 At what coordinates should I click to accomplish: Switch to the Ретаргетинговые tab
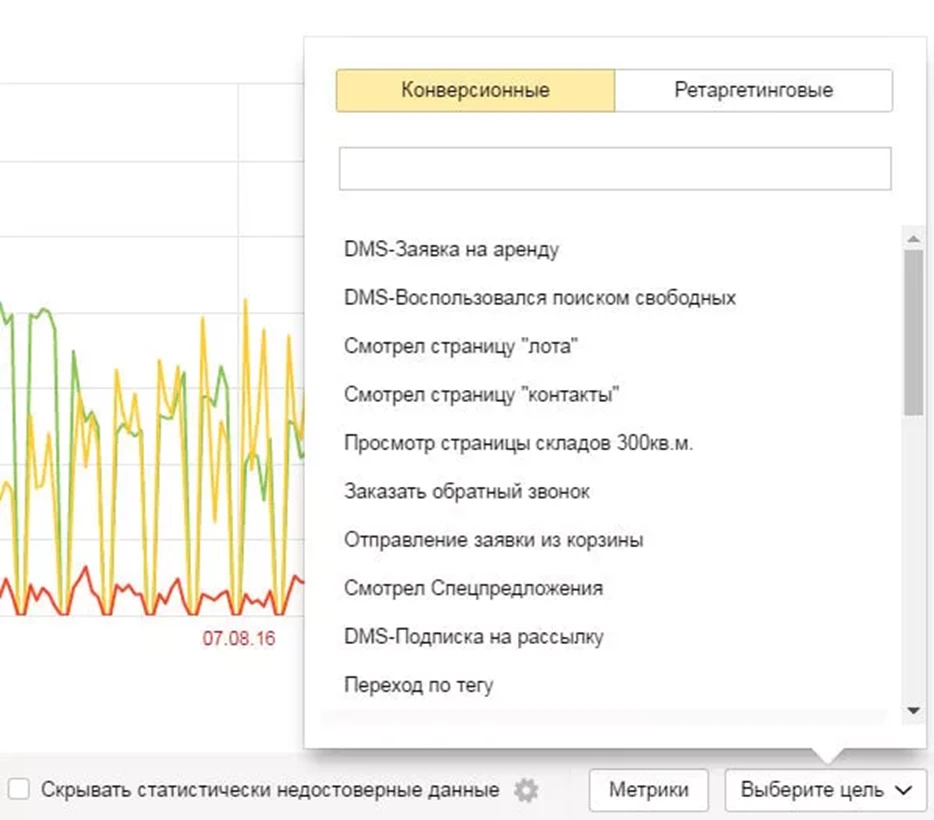[753, 90]
